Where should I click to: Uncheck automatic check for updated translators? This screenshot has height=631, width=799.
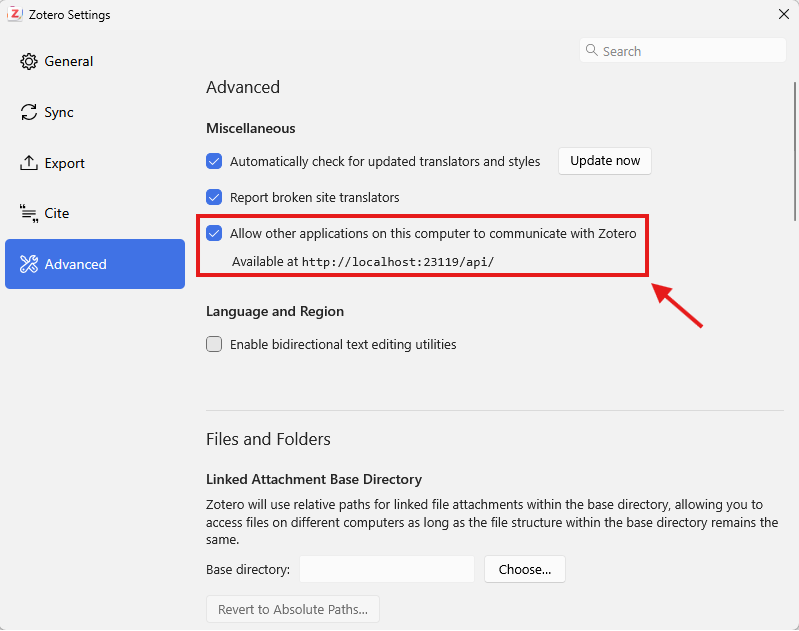pos(214,161)
